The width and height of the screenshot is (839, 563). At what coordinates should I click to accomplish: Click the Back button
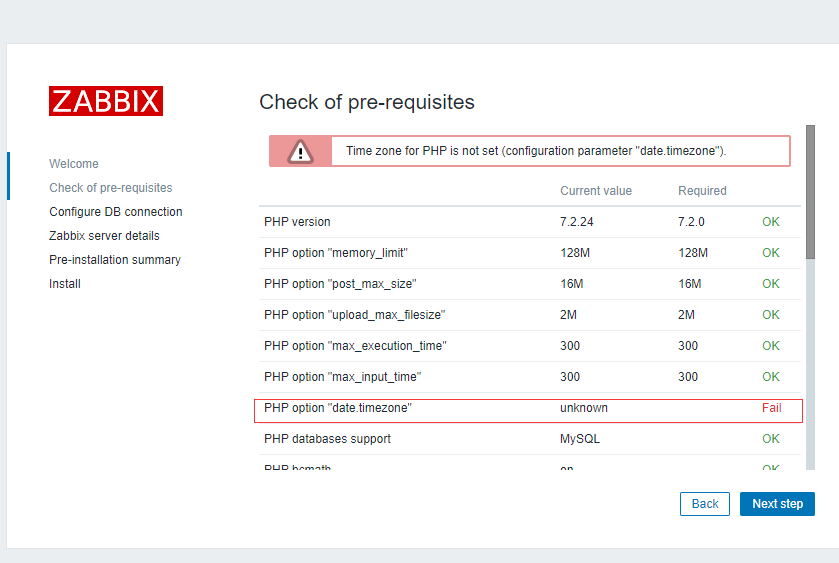pyautogui.click(x=705, y=504)
